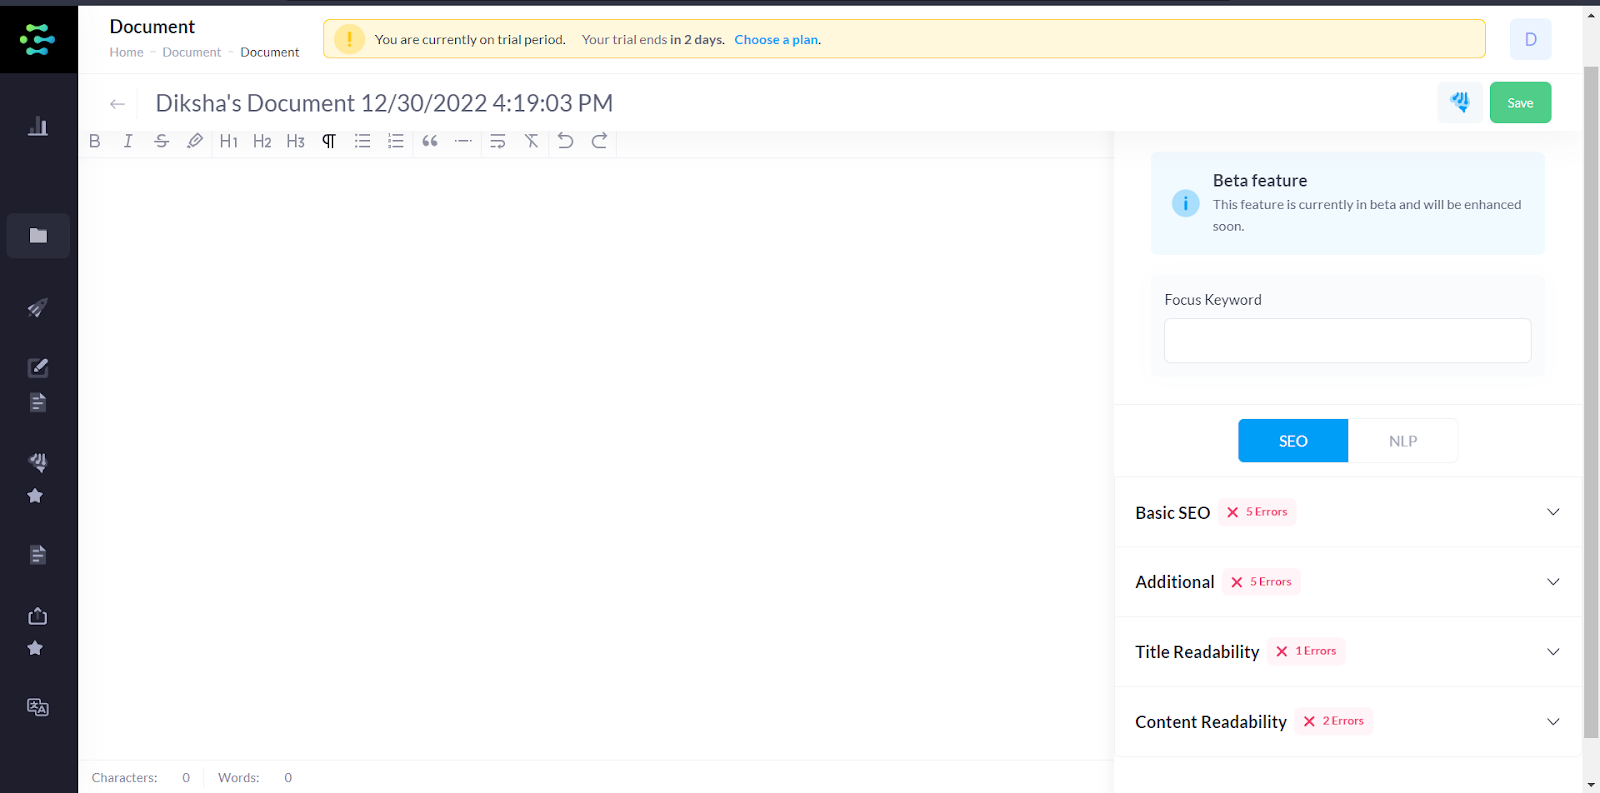Click the 1 Errors badge
Image resolution: width=1600 pixels, height=793 pixels.
pyautogui.click(x=1306, y=651)
